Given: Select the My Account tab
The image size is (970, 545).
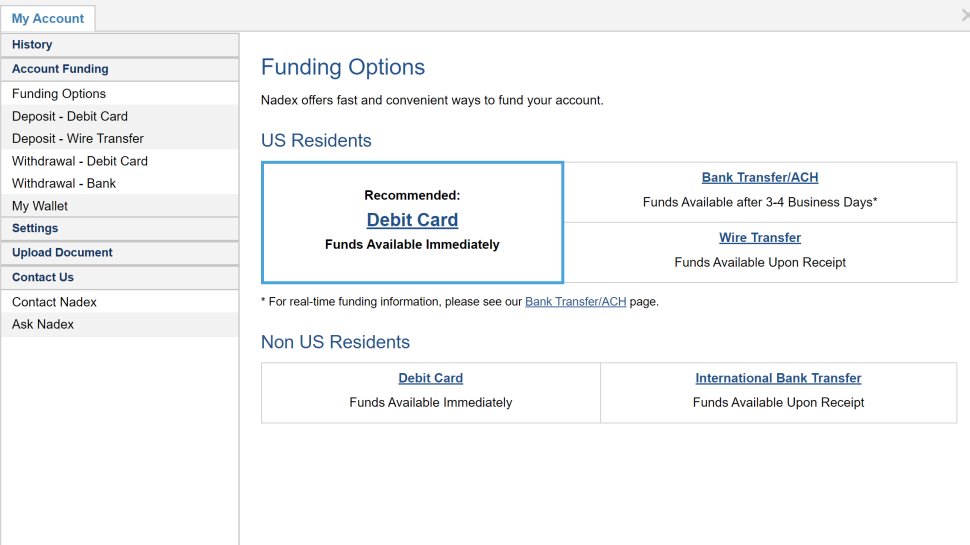Looking at the screenshot, I should [x=48, y=18].
